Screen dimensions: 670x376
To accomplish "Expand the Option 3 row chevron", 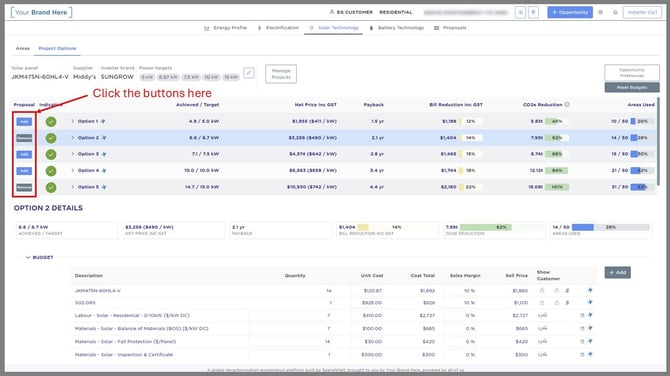I will tap(73, 154).
